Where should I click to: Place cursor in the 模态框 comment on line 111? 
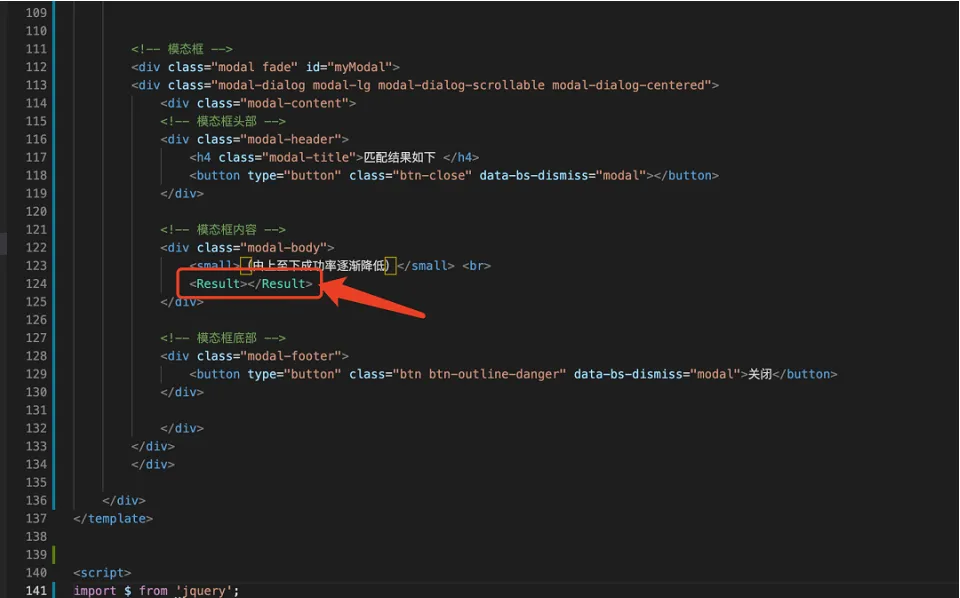(182, 49)
